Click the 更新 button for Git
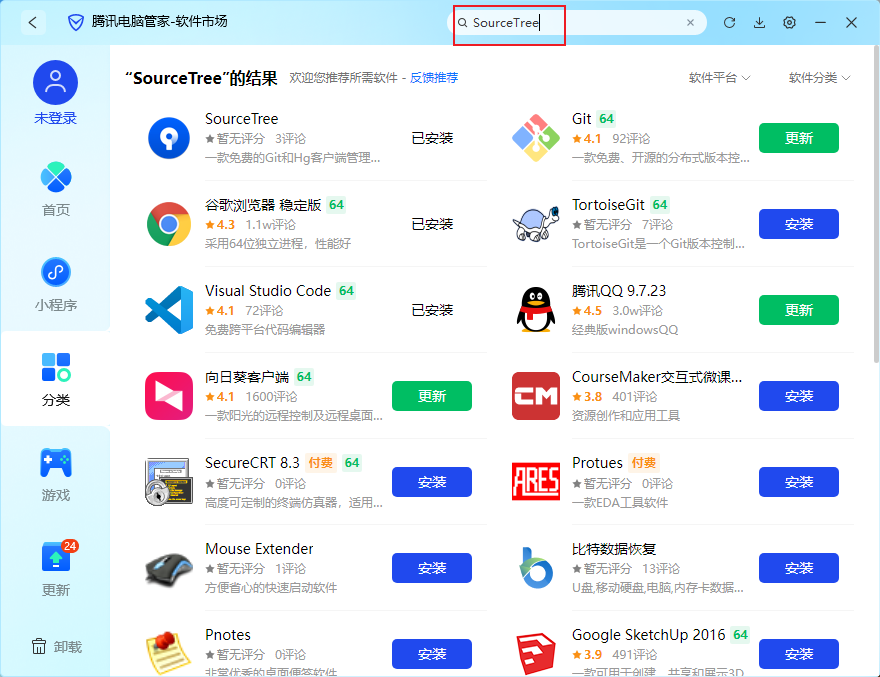 [x=798, y=138]
